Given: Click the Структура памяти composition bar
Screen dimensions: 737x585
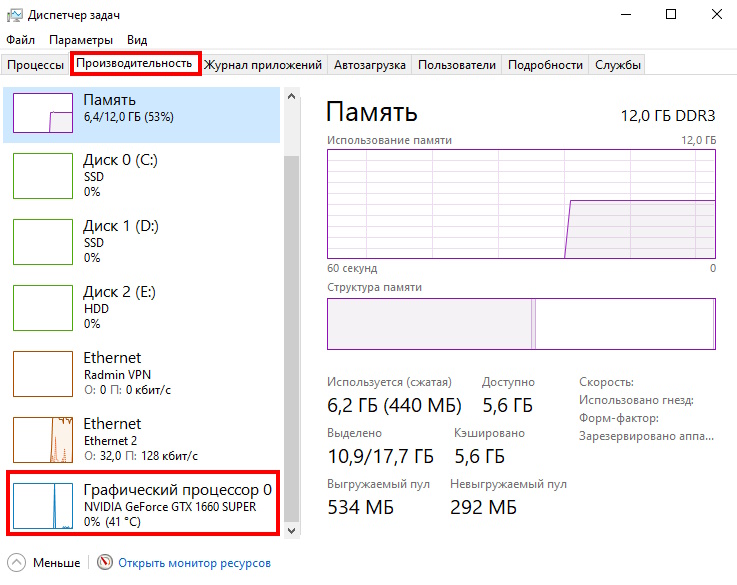Looking at the screenshot, I should pos(521,324).
